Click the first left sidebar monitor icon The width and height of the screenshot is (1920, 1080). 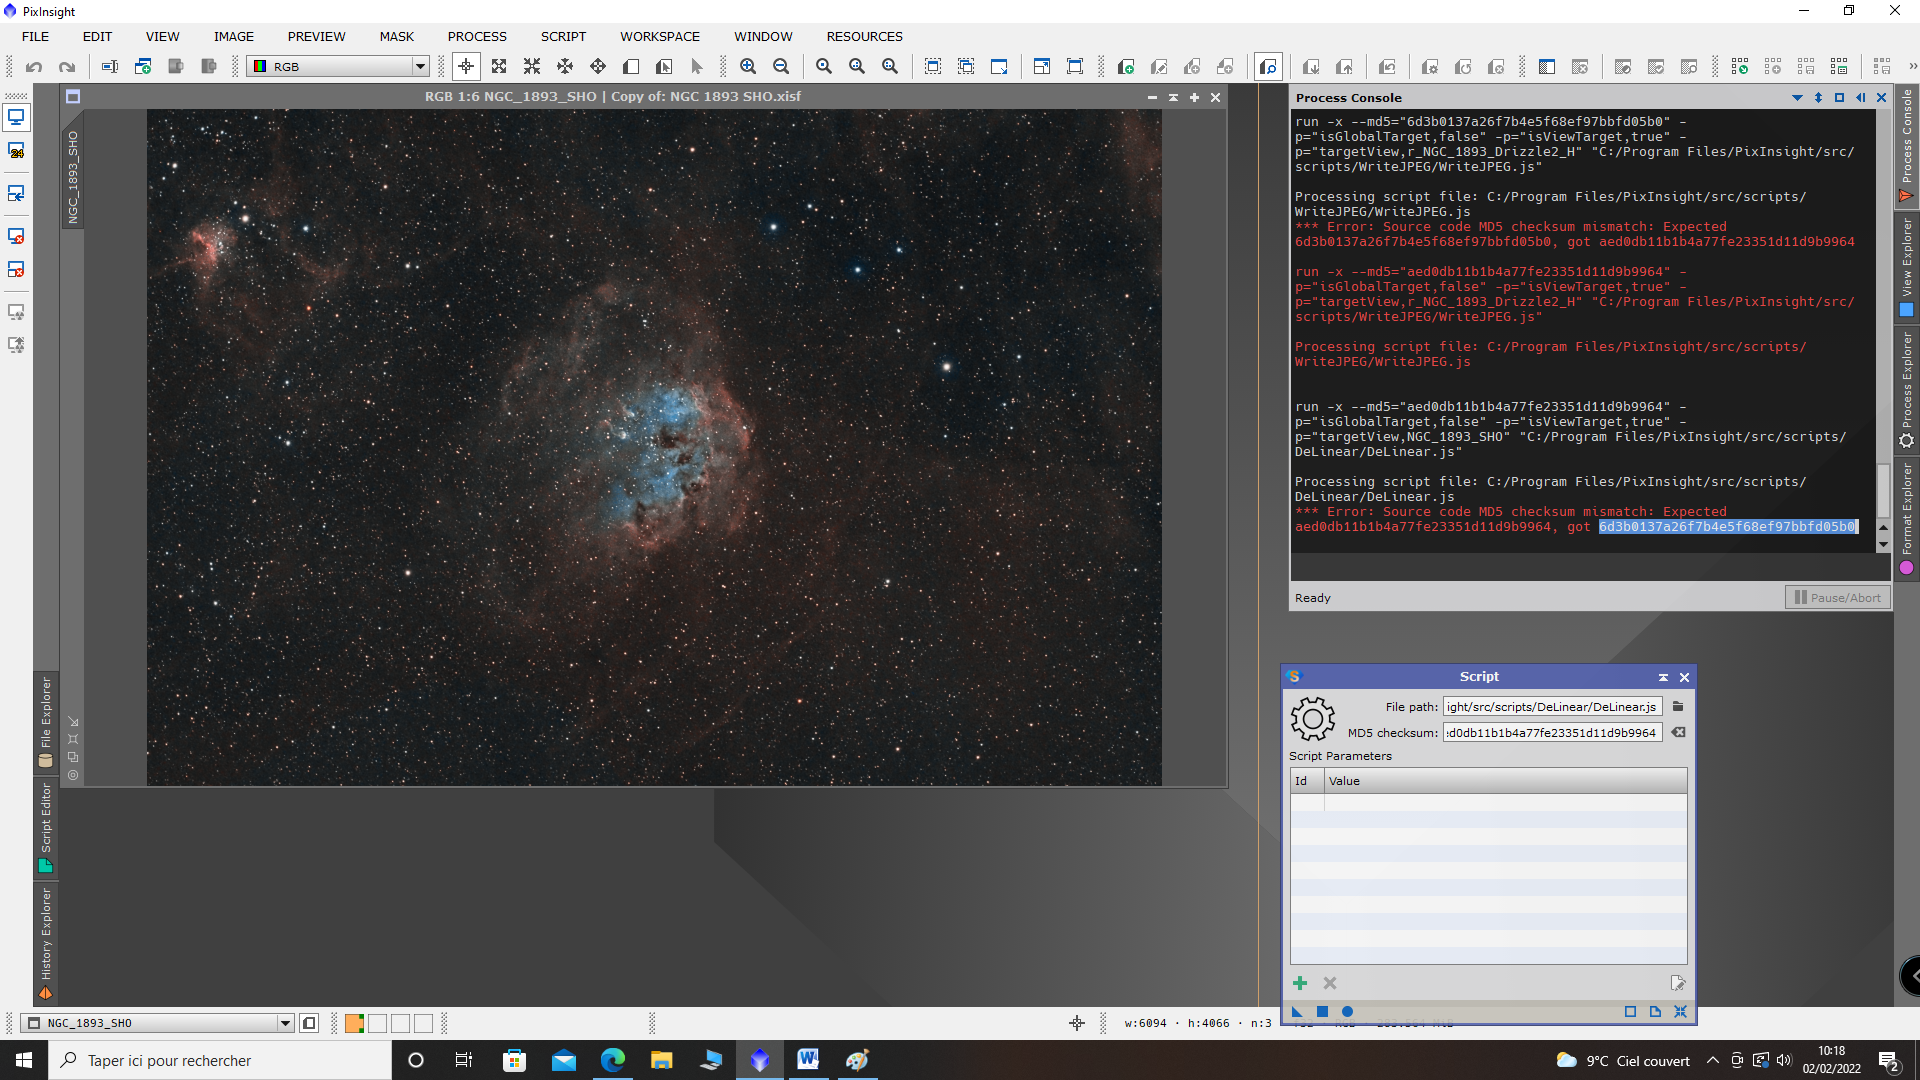tap(16, 117)
